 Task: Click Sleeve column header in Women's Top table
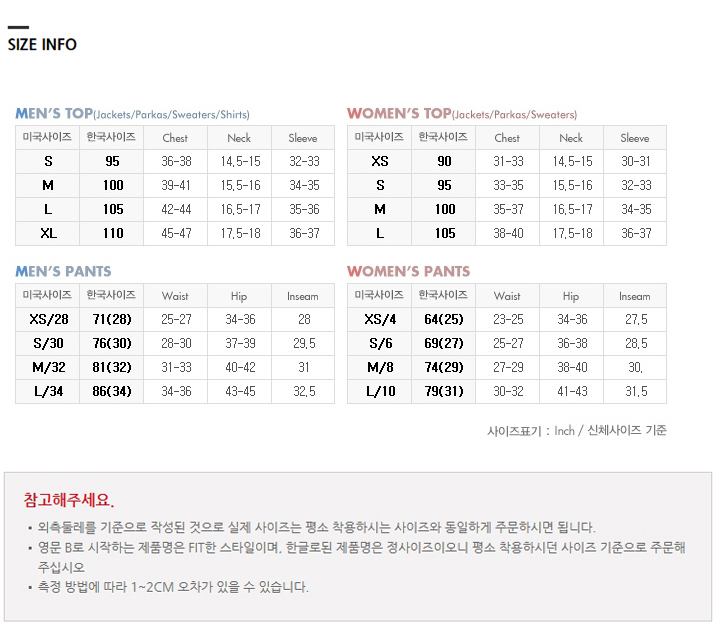[635, 138]
